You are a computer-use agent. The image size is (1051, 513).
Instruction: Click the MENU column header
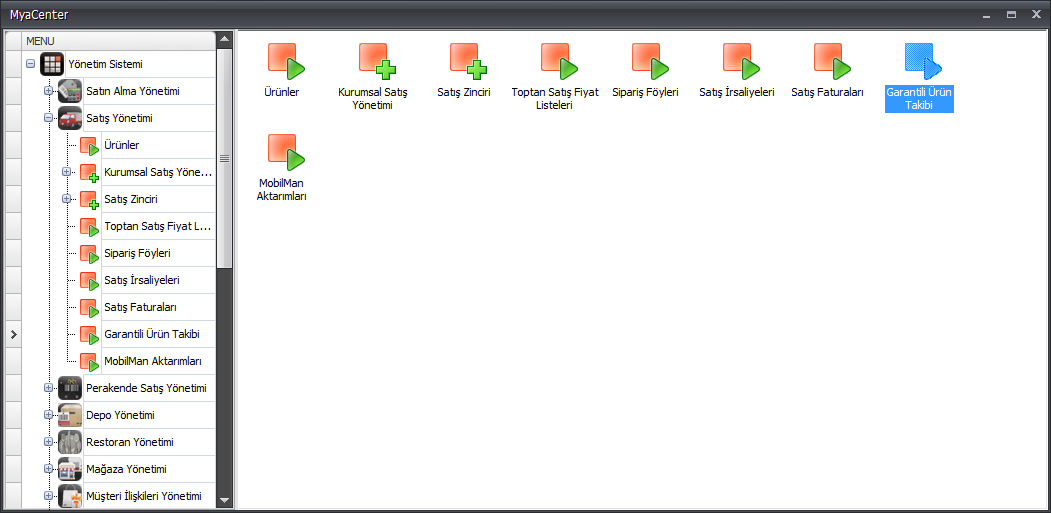(119, 41)
